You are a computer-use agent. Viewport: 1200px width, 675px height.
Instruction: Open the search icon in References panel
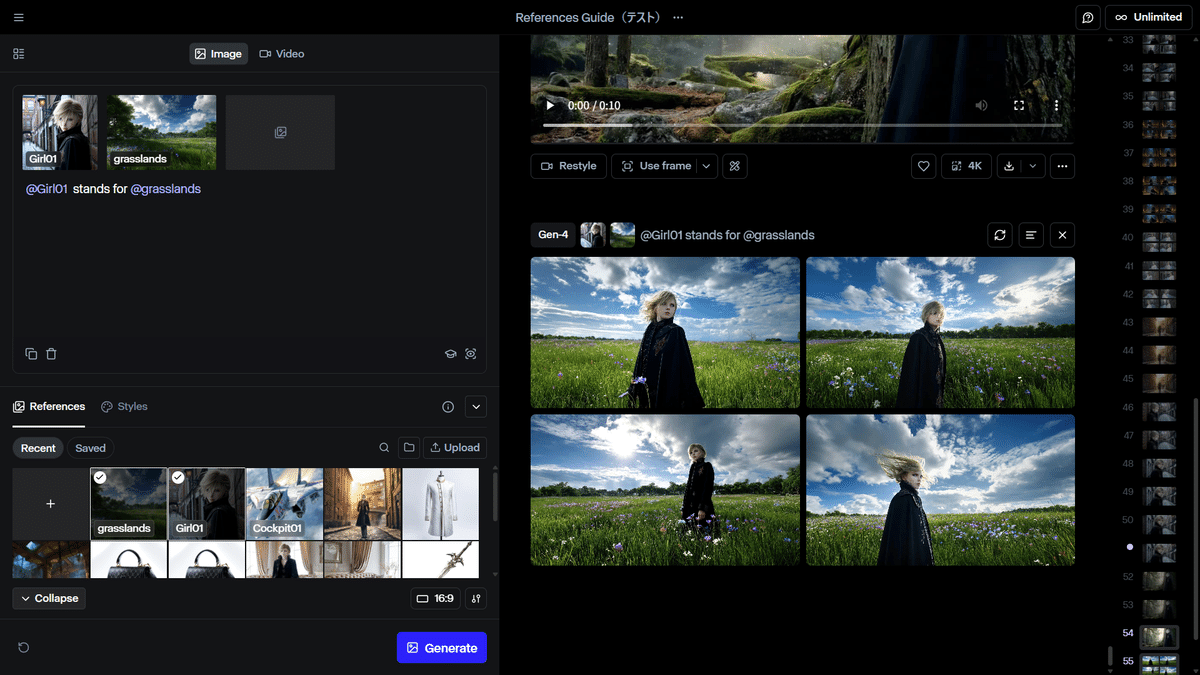coord(384,448)
